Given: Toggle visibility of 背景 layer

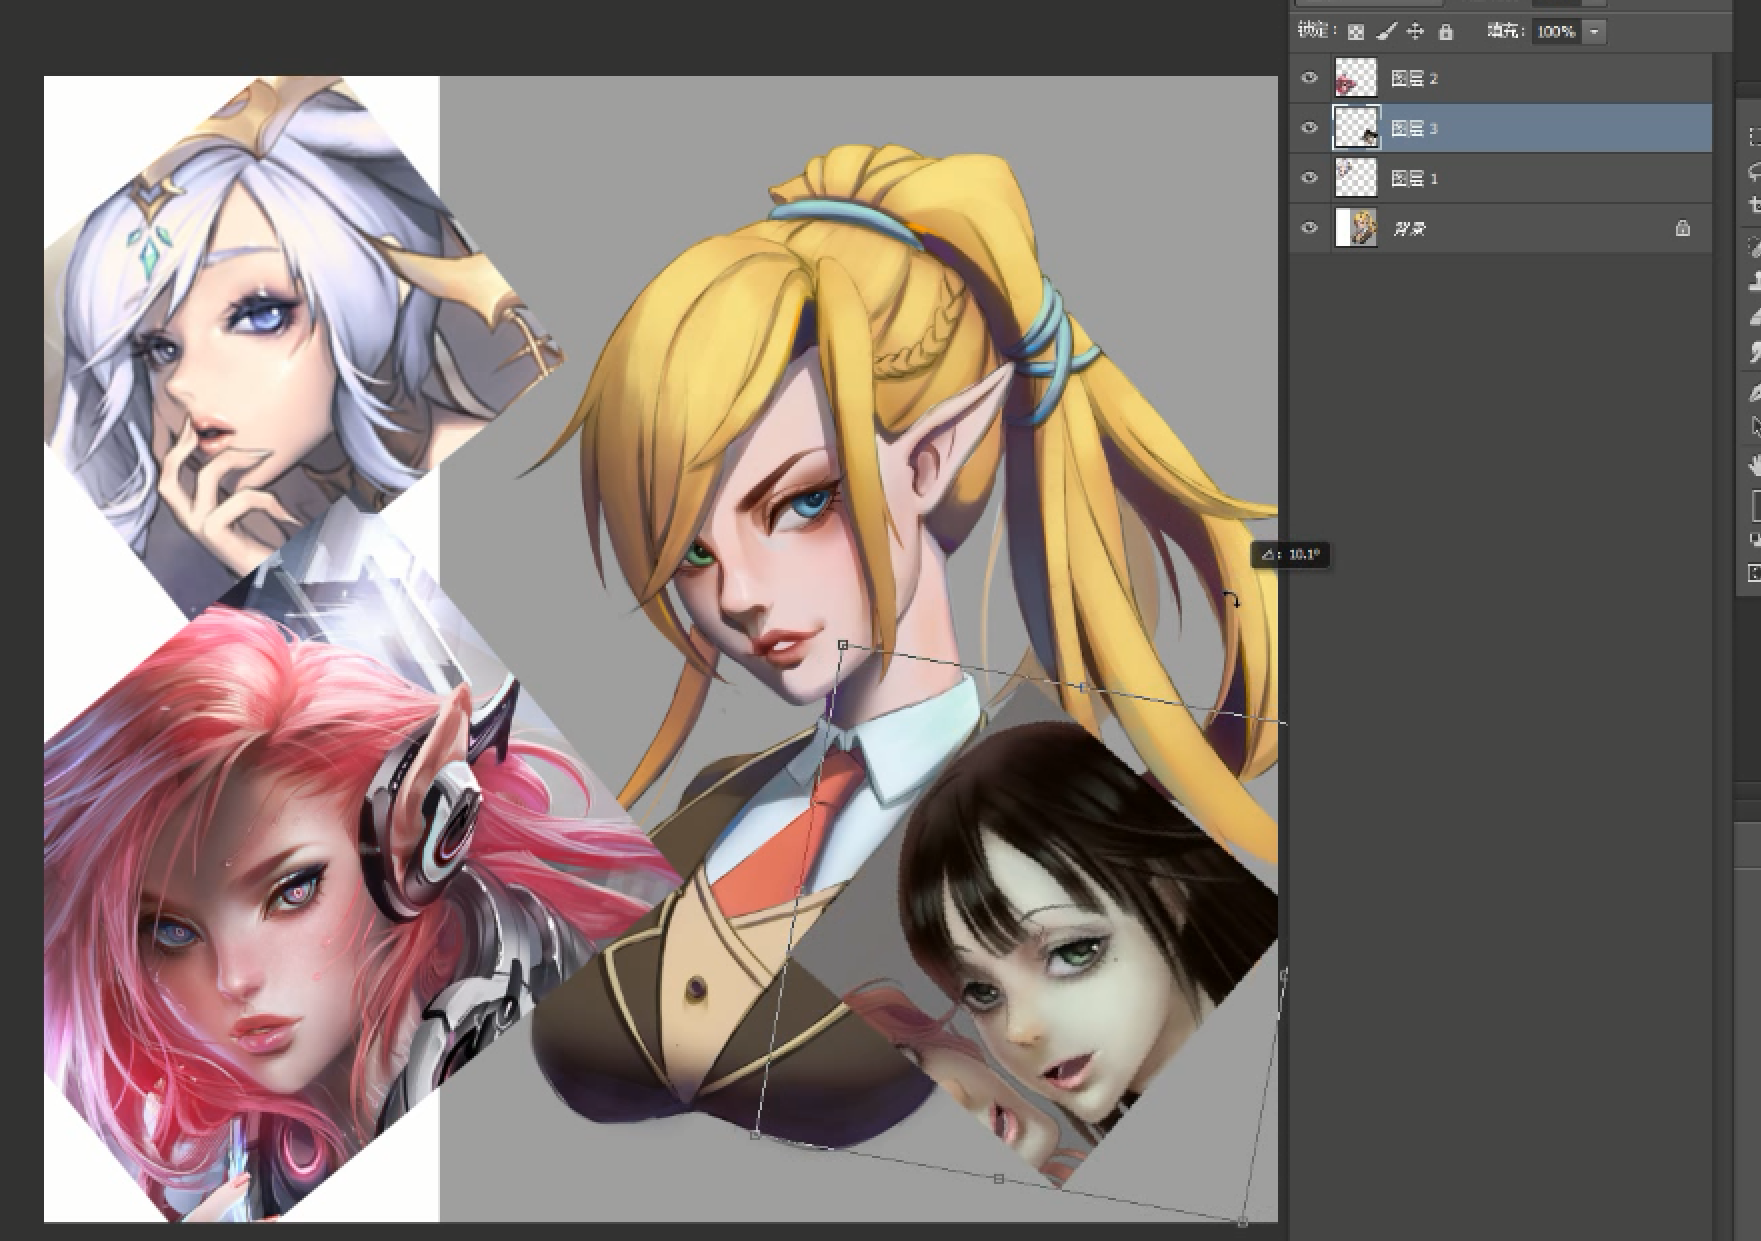Looking at the screenshot, I should click(1309, 228).
